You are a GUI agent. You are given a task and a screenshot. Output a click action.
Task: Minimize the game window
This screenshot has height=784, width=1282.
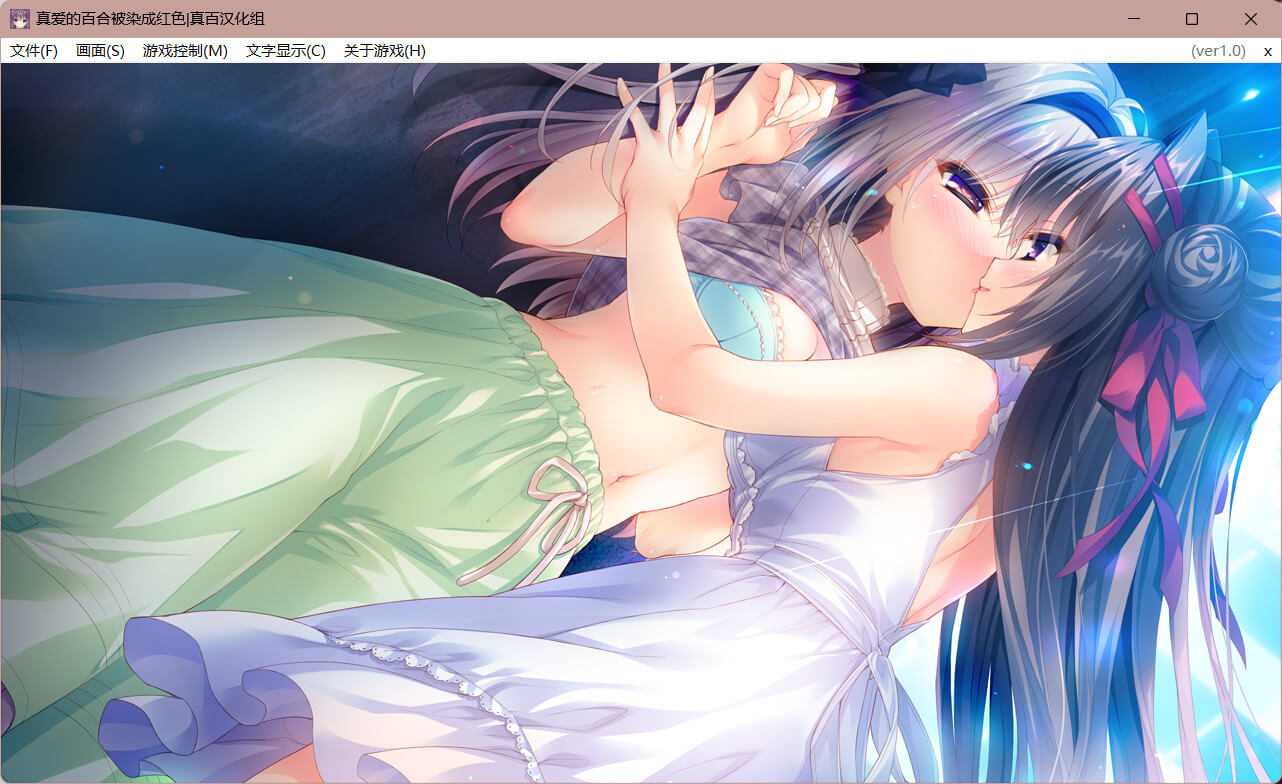pos(1134,19)
